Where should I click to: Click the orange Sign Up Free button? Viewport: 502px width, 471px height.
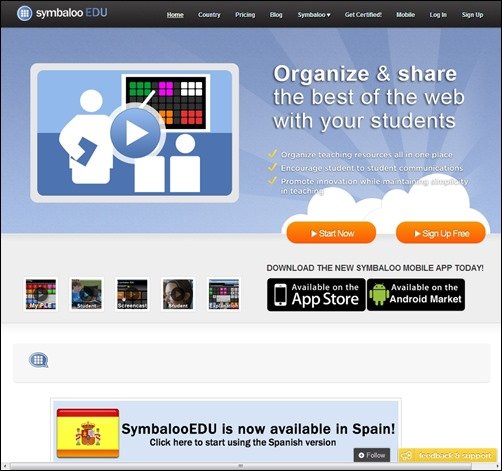(x=441, y=233)
